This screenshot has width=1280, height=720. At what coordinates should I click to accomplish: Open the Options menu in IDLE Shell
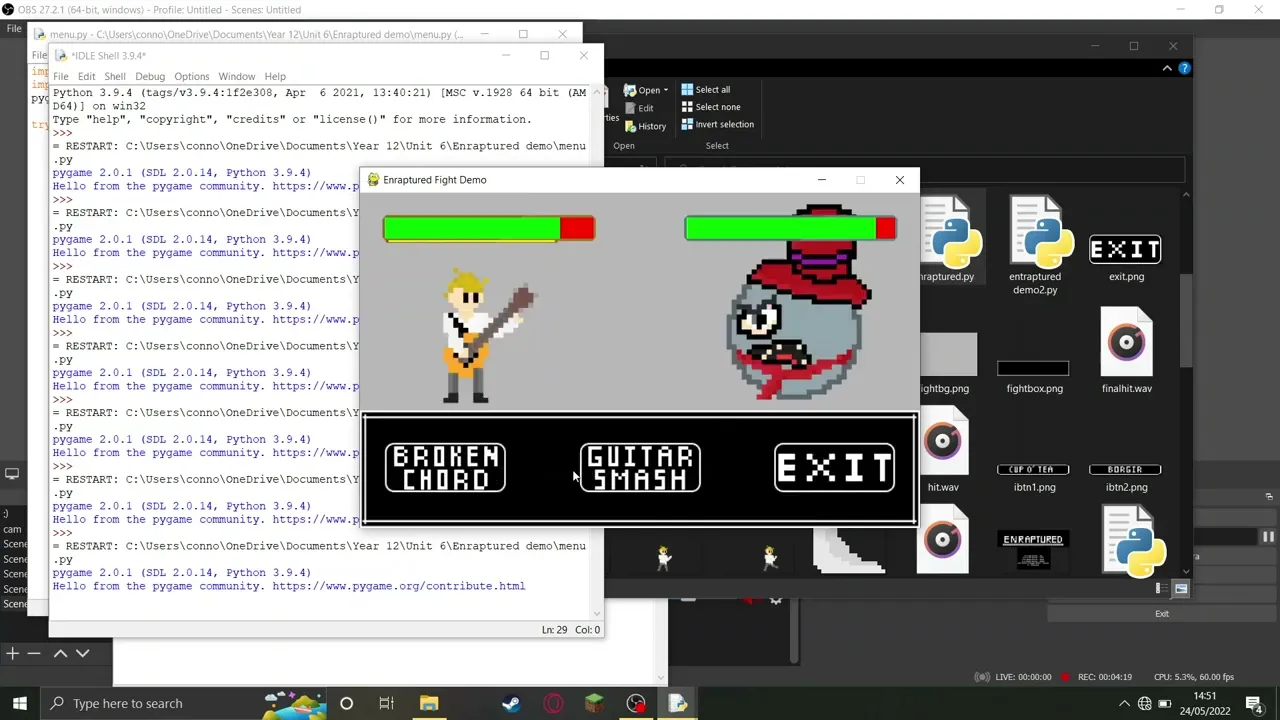tap(192, 76)
